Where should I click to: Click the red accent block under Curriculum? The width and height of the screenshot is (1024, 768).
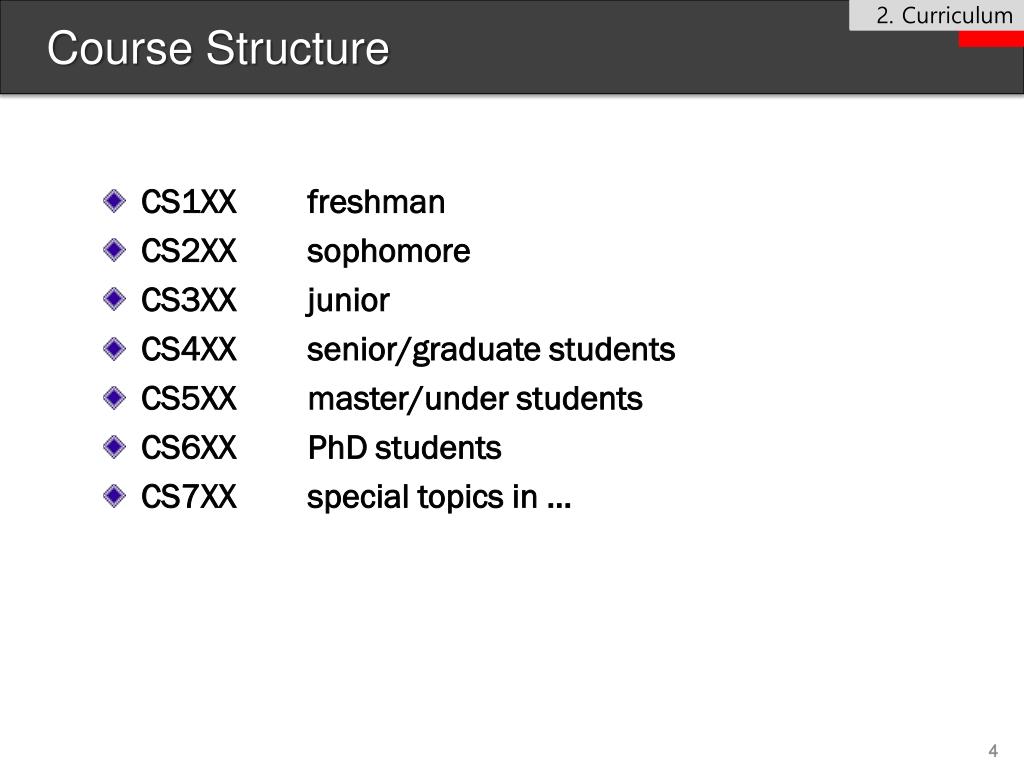[991, 39]
